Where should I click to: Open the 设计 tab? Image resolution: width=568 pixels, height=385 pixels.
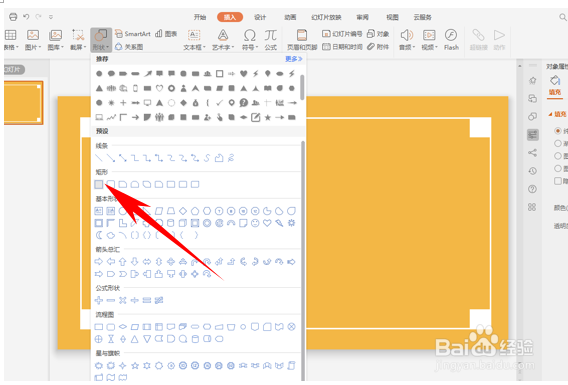(260, 17)
